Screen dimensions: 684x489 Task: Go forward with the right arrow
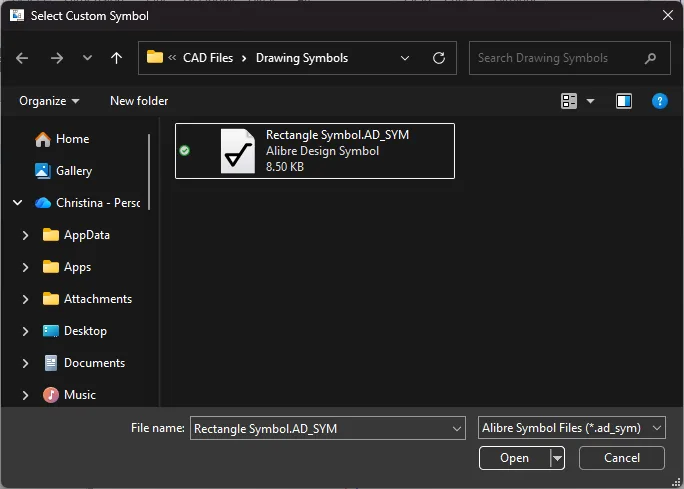click(x=57, y=58)
